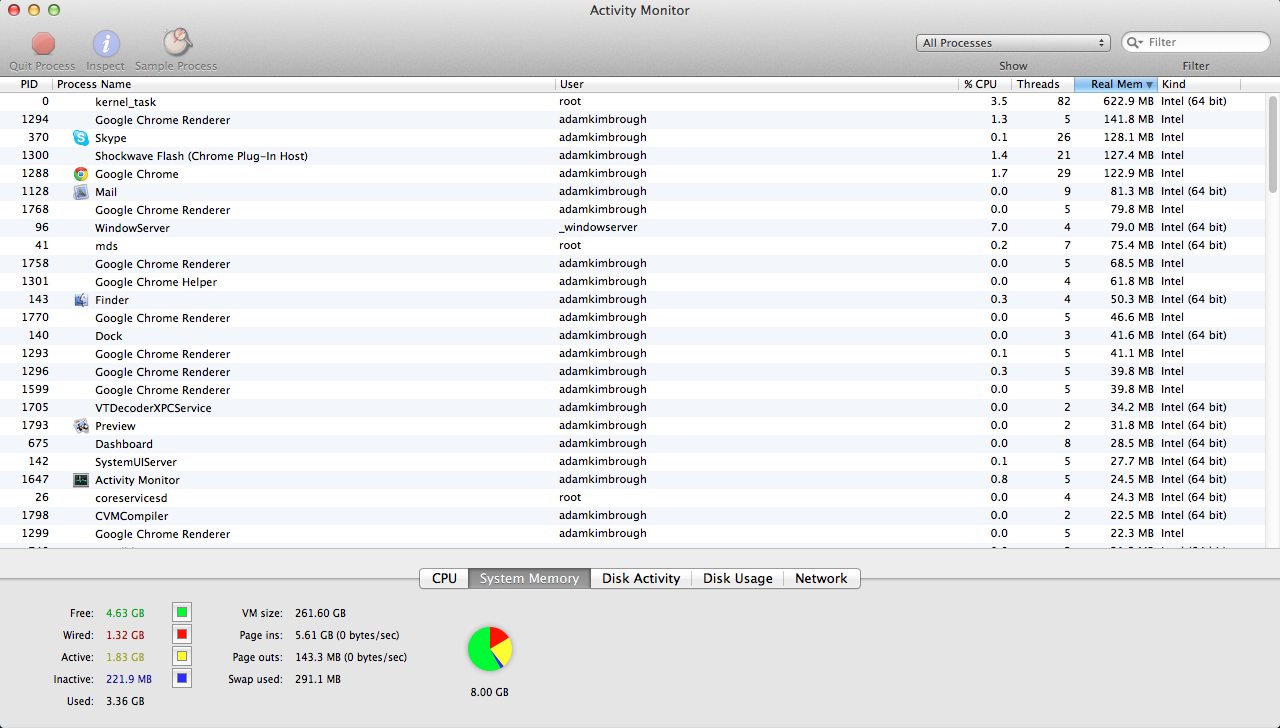Viewport: 1280px width, 728px height.
Task: Click Page outs value 143.3 MB
Action: [x=351, y=657]
